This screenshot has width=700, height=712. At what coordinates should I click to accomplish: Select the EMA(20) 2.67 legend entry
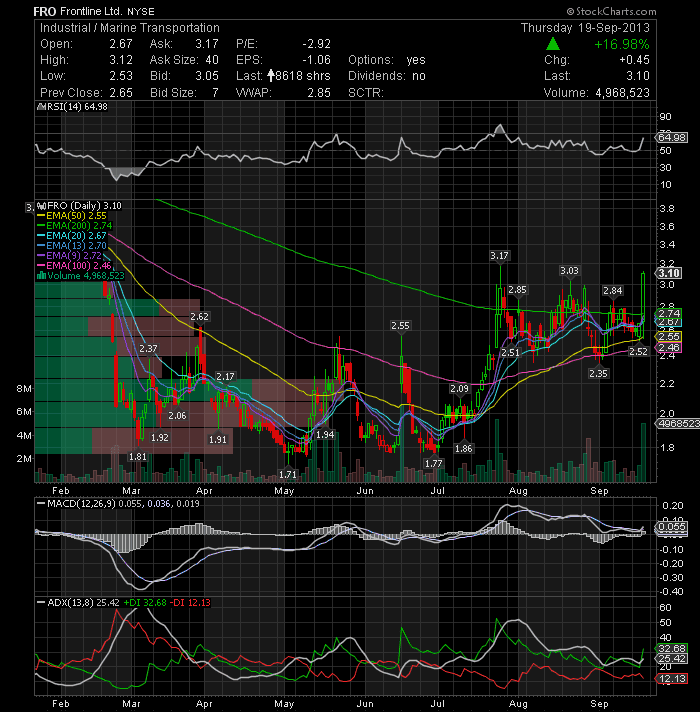click(x=72, y=236)
